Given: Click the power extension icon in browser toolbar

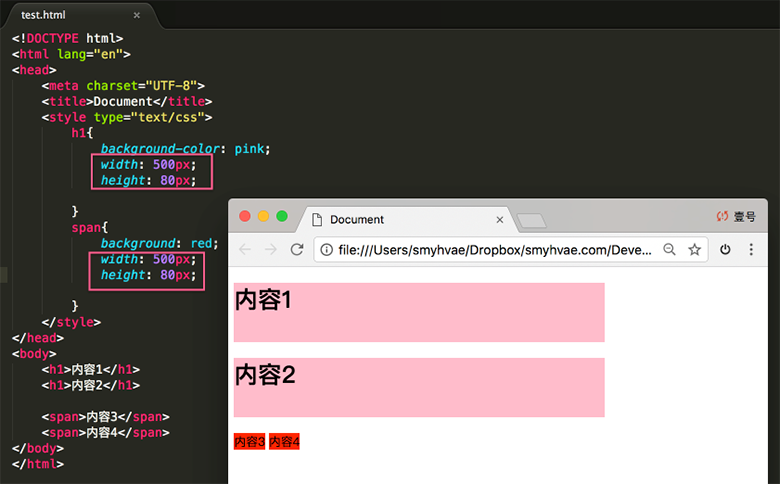Looking at the screenshot, I should 725,249.
